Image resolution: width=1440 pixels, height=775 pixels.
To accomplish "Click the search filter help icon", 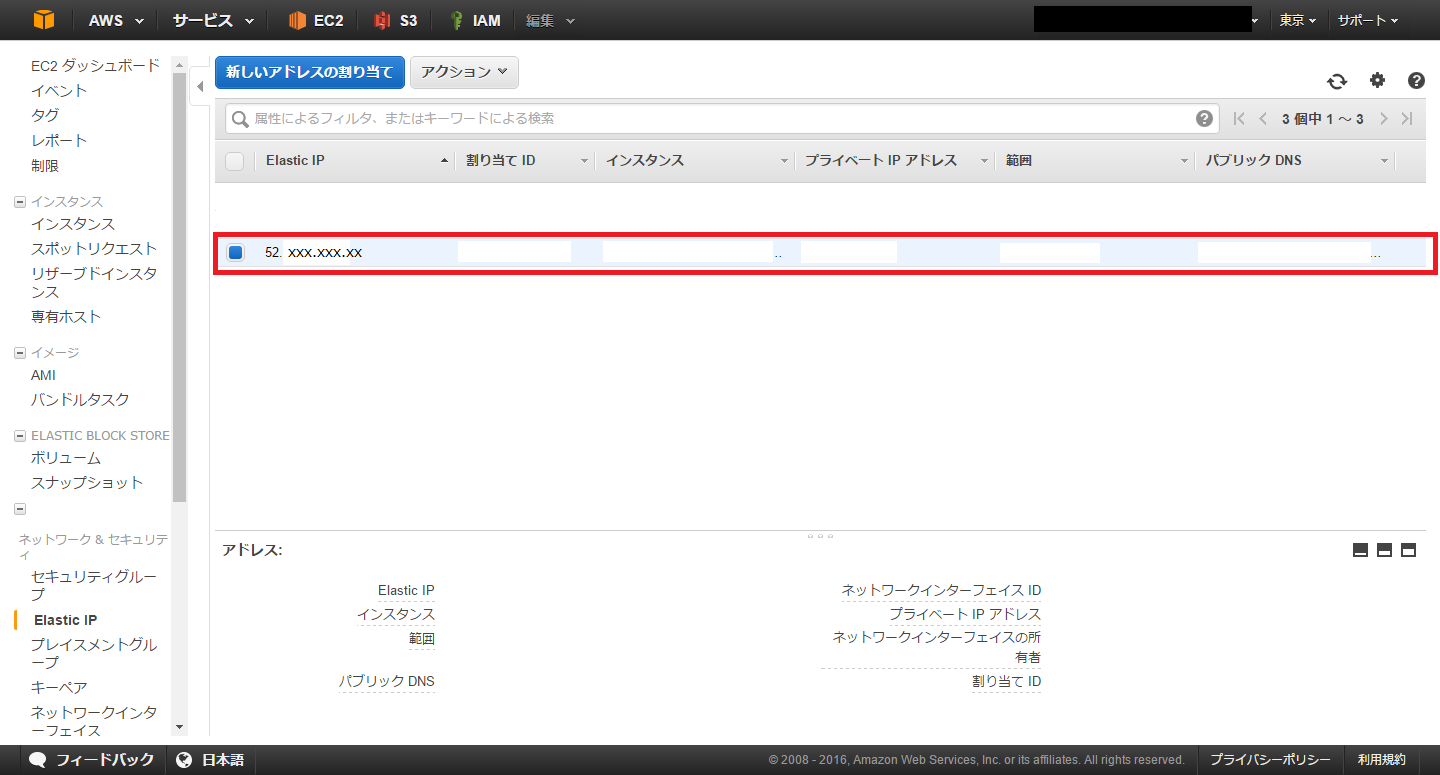I will click(1204, 119).
